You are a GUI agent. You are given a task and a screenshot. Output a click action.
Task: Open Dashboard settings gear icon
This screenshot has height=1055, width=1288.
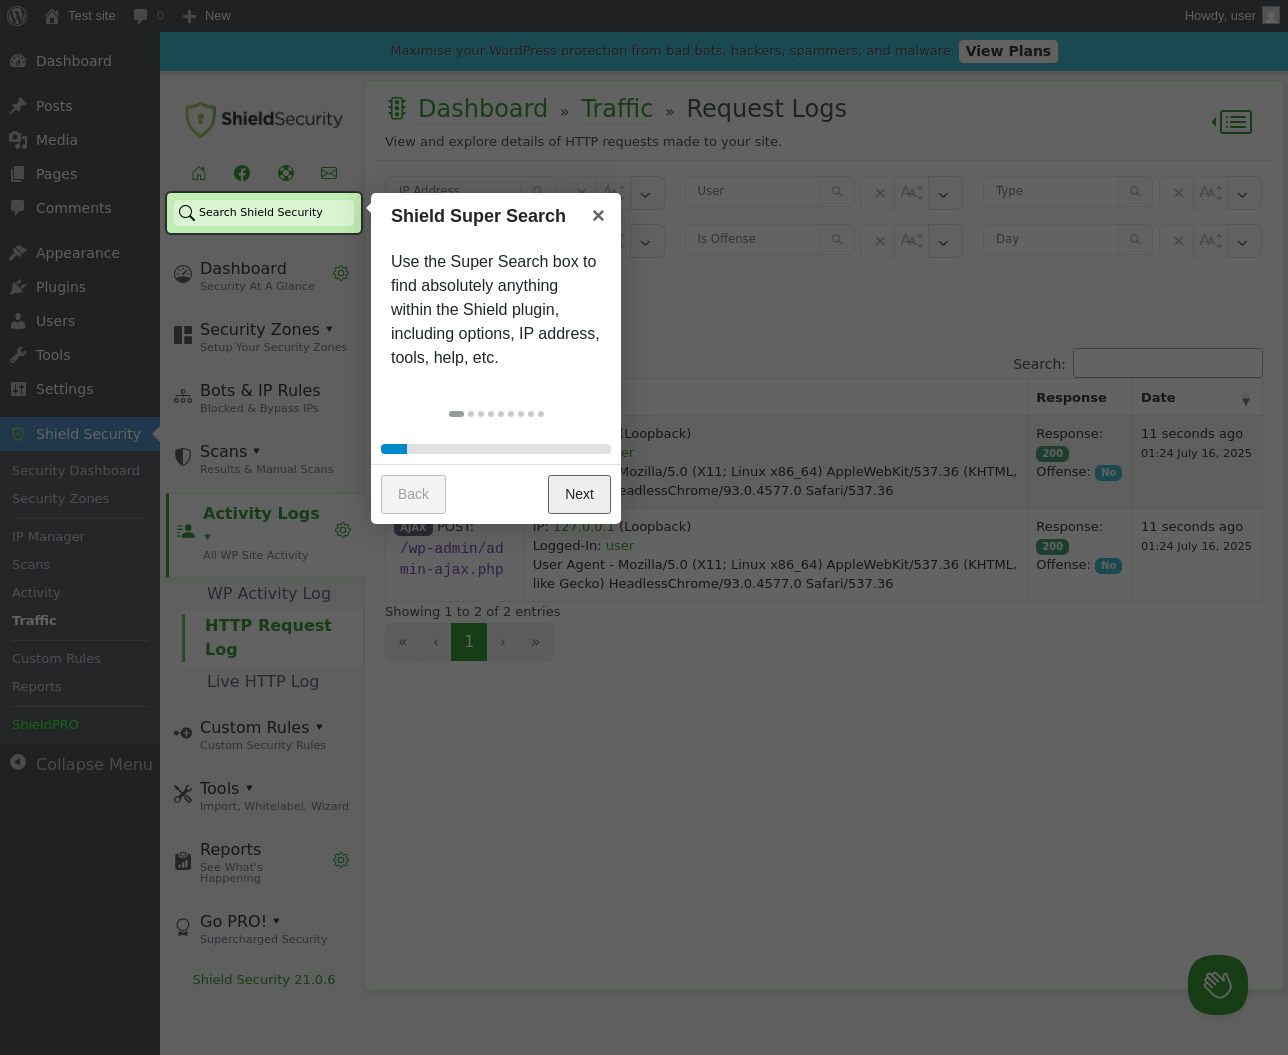pyautogui.click(x=341, y=273)
